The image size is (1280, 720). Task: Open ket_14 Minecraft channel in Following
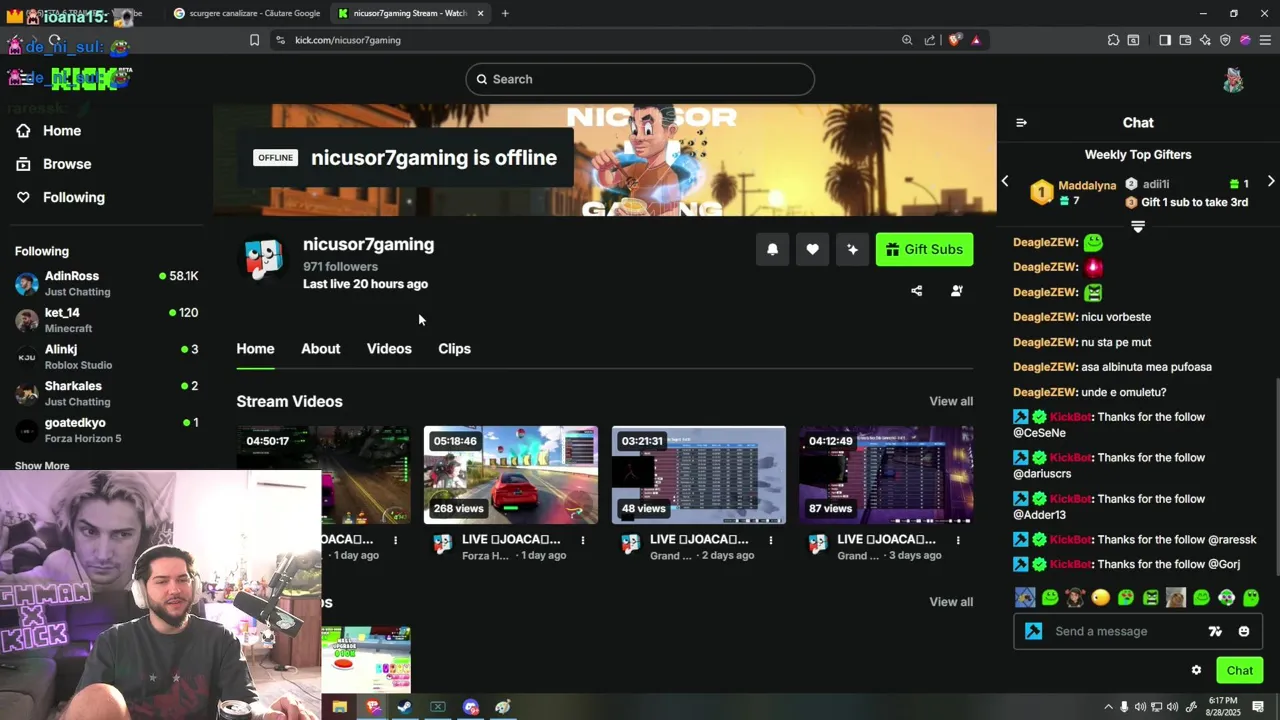pyautogui.click(x=106, y=320)
